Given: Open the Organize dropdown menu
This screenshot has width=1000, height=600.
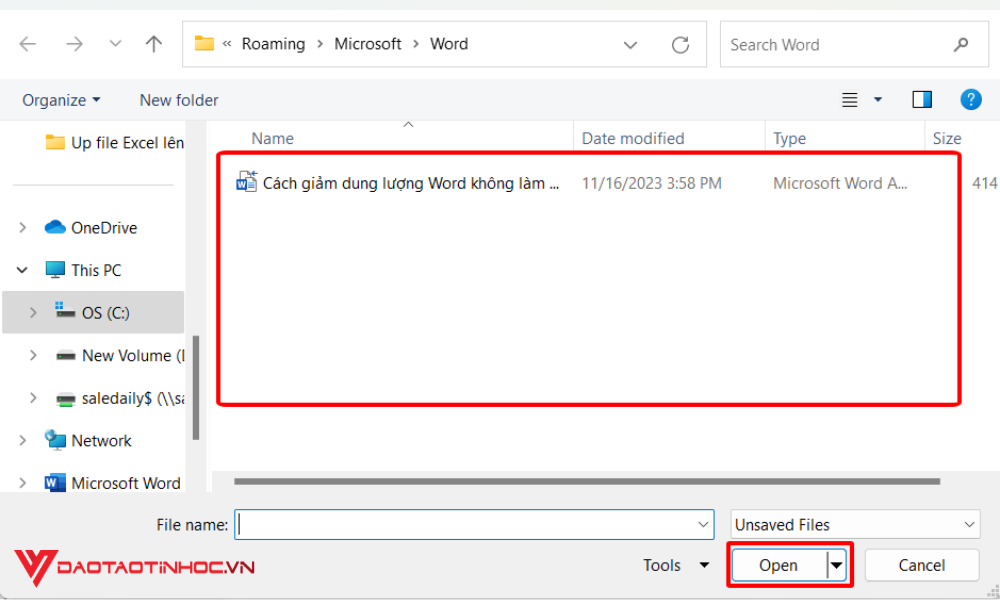Looking at the screenshot, I should pos(61,99).
